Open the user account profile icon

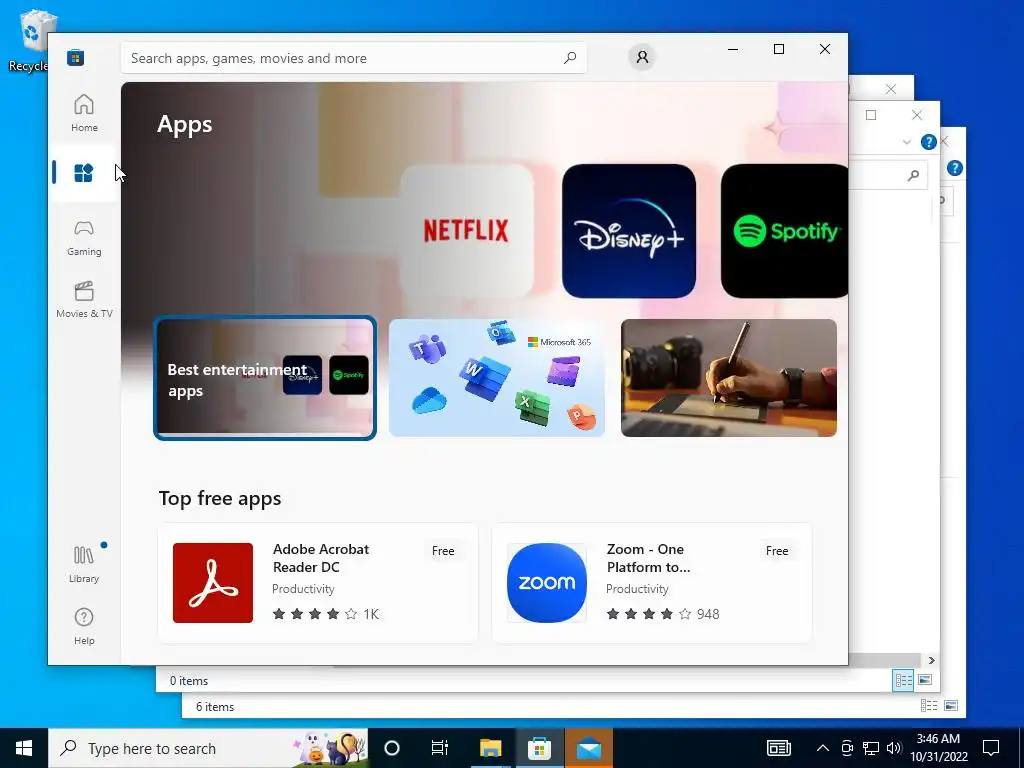pos(642,57)
